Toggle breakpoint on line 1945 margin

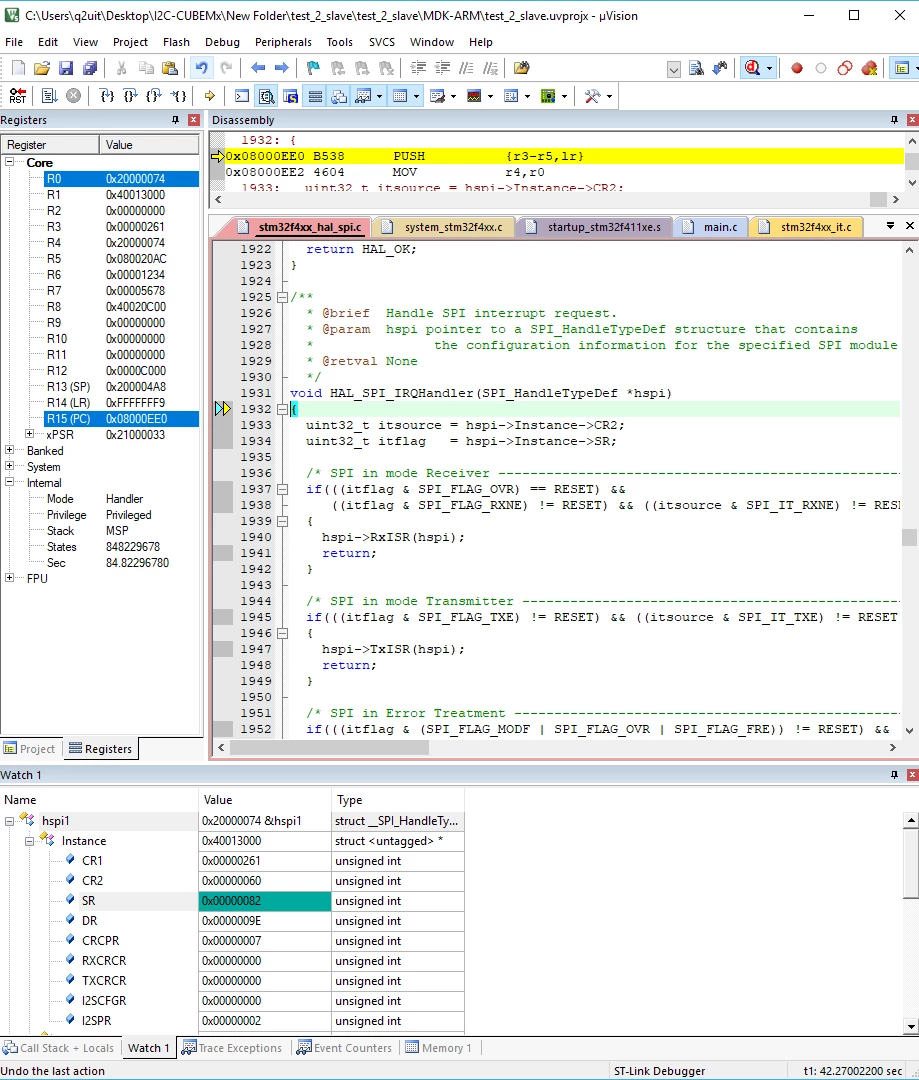[223, 617]
